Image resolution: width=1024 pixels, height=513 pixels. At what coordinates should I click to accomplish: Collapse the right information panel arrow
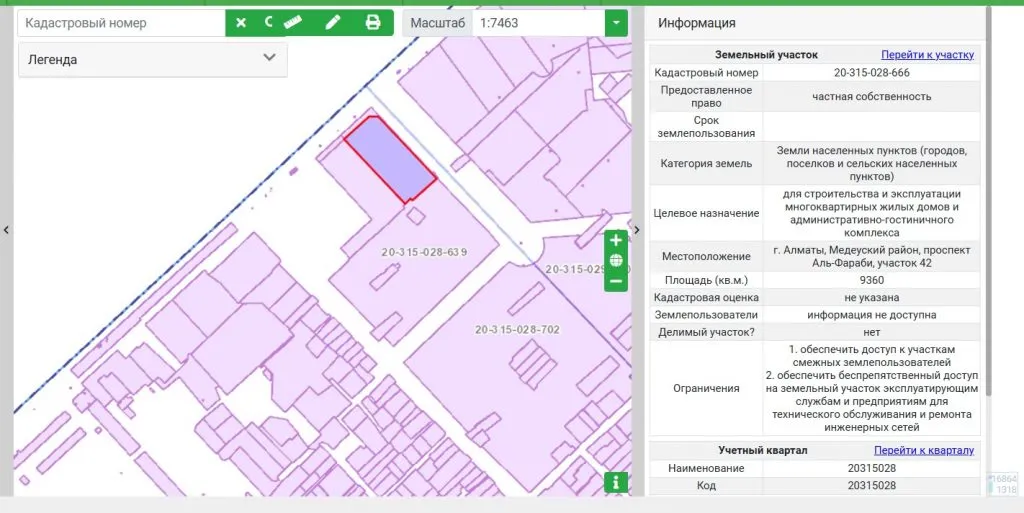coord(636,230)
